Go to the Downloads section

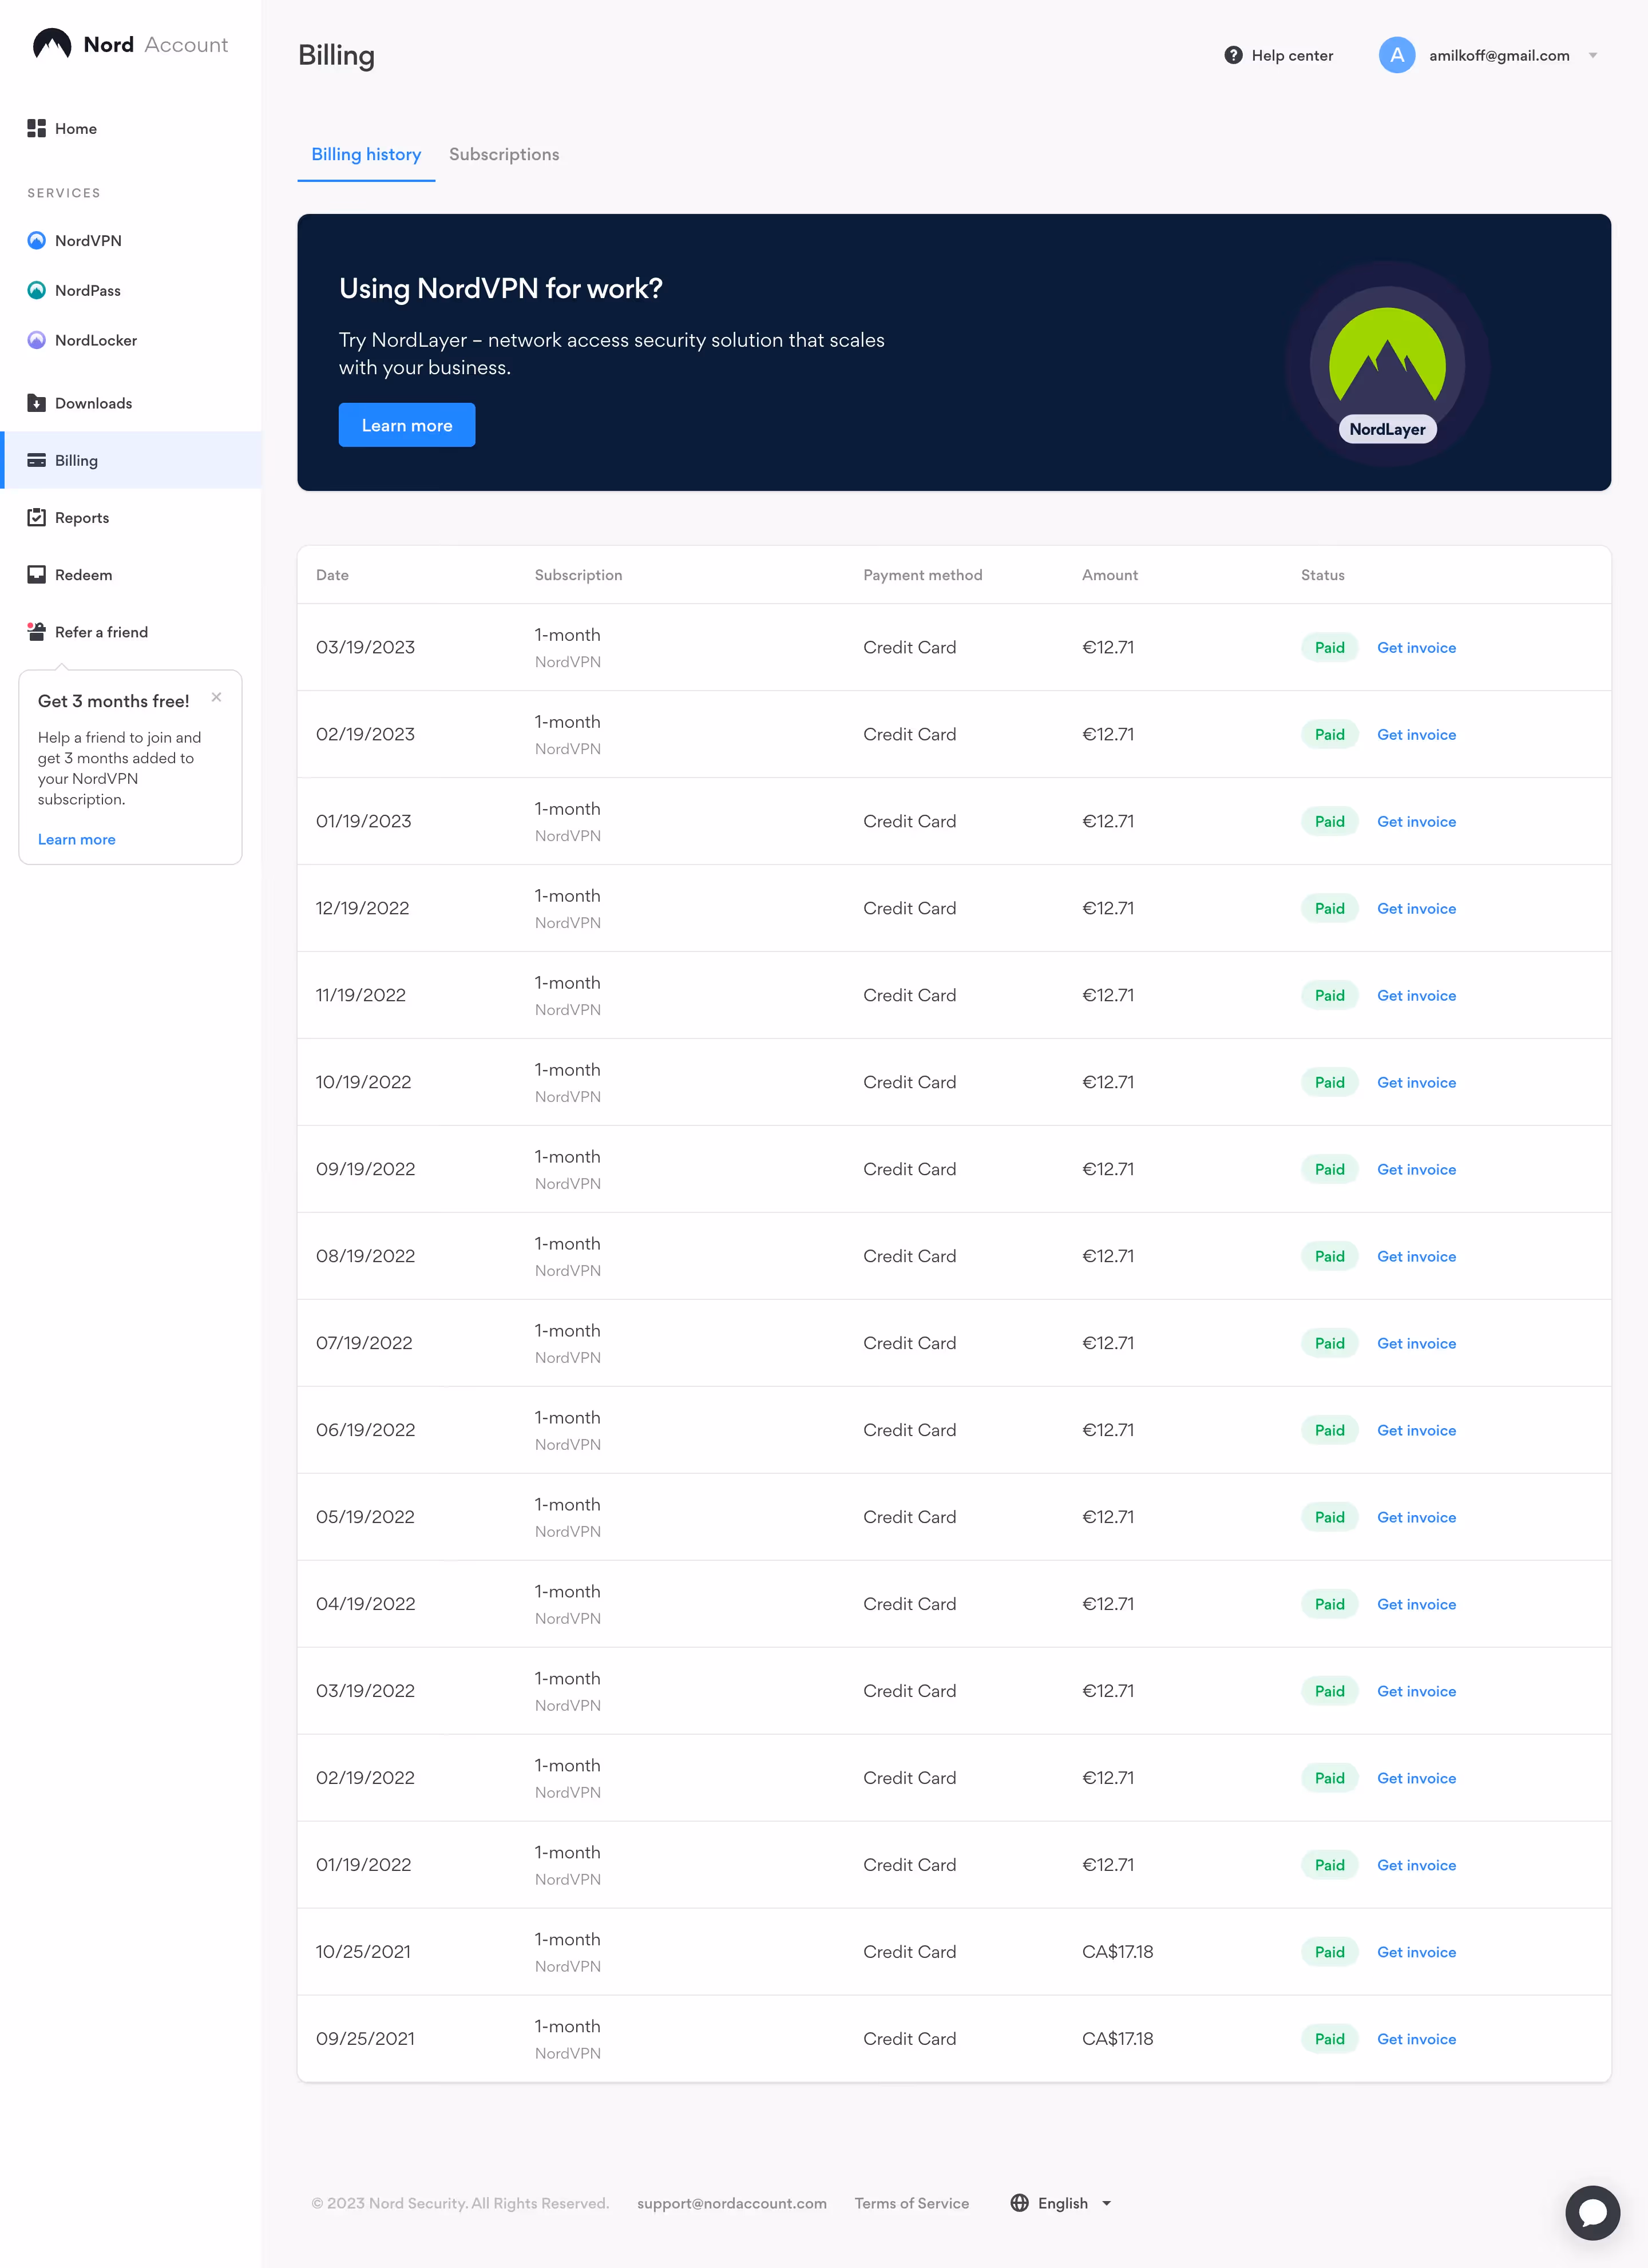[x=93, y=403]
